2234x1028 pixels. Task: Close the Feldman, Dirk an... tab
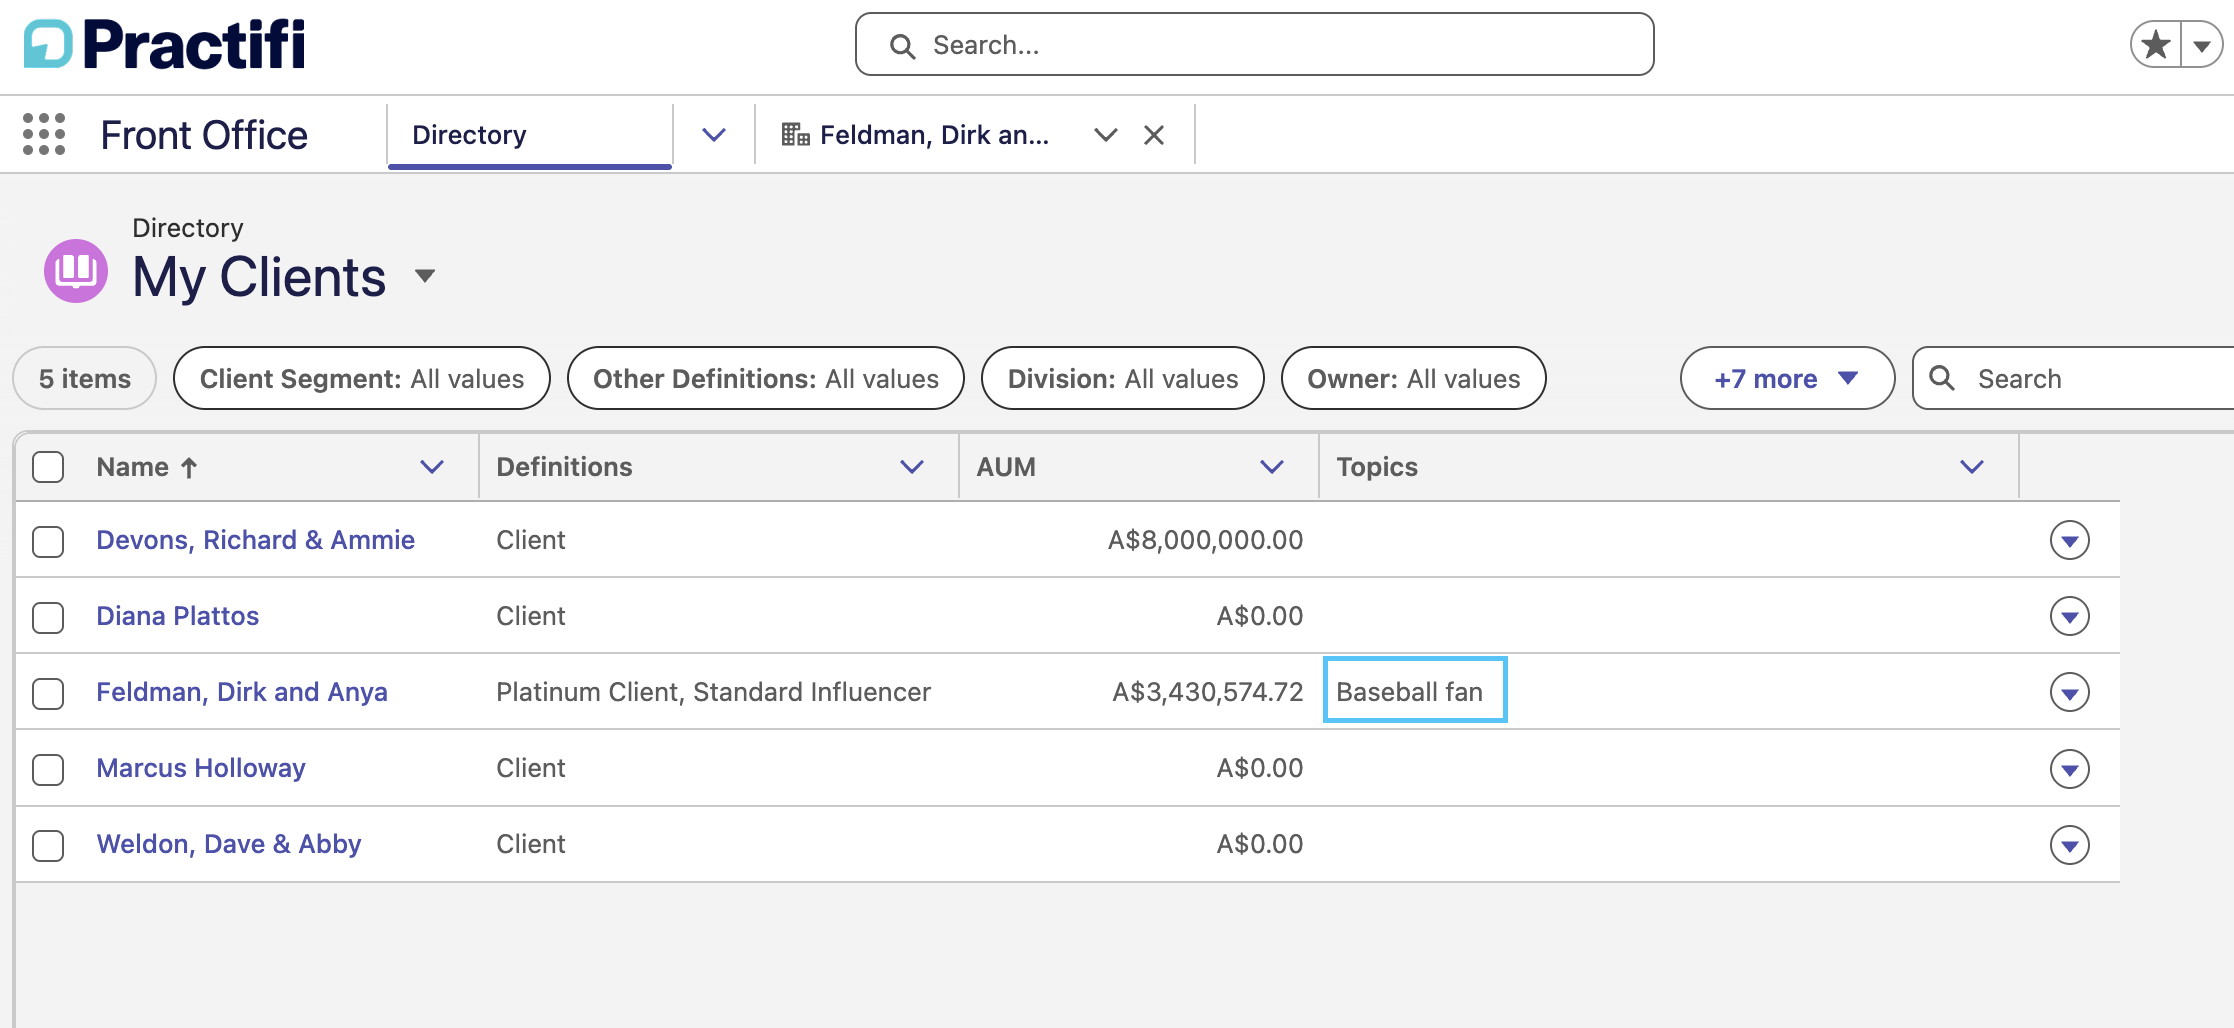pos(1154,135)
